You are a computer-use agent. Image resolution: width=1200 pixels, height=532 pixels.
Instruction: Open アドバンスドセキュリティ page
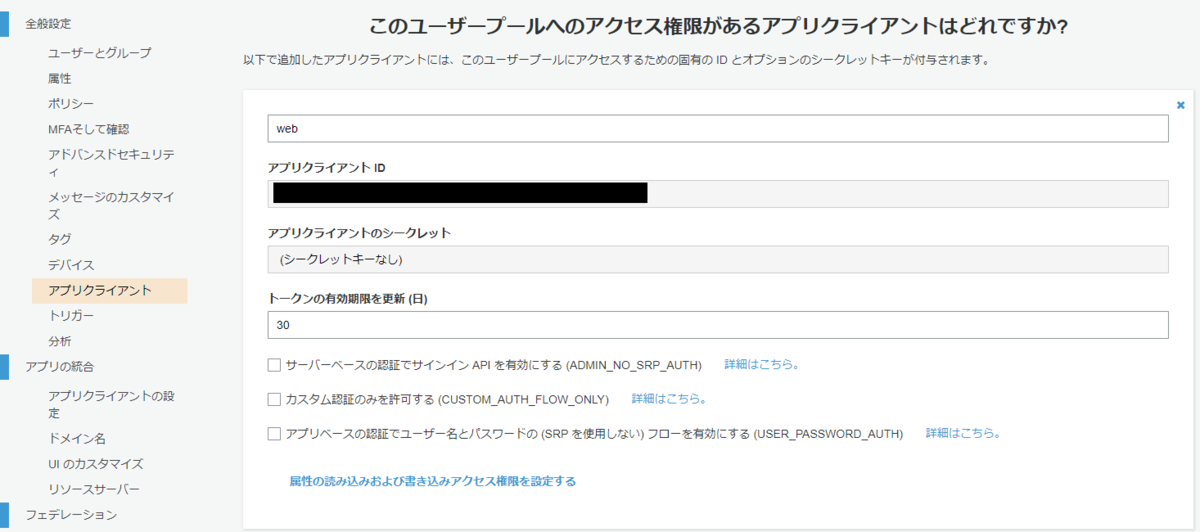point(111,163)
